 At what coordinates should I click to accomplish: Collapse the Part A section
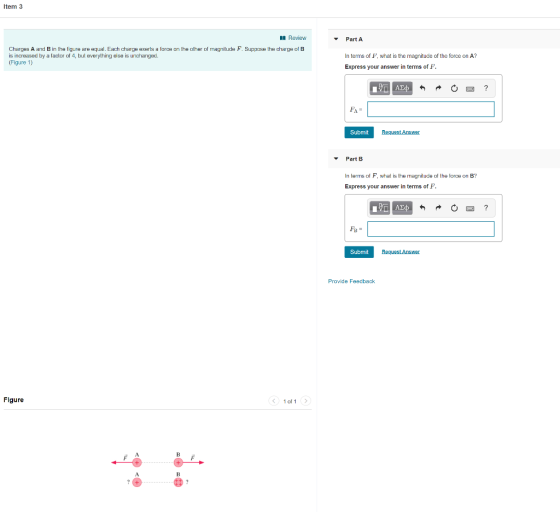click(x=336, y=39)
